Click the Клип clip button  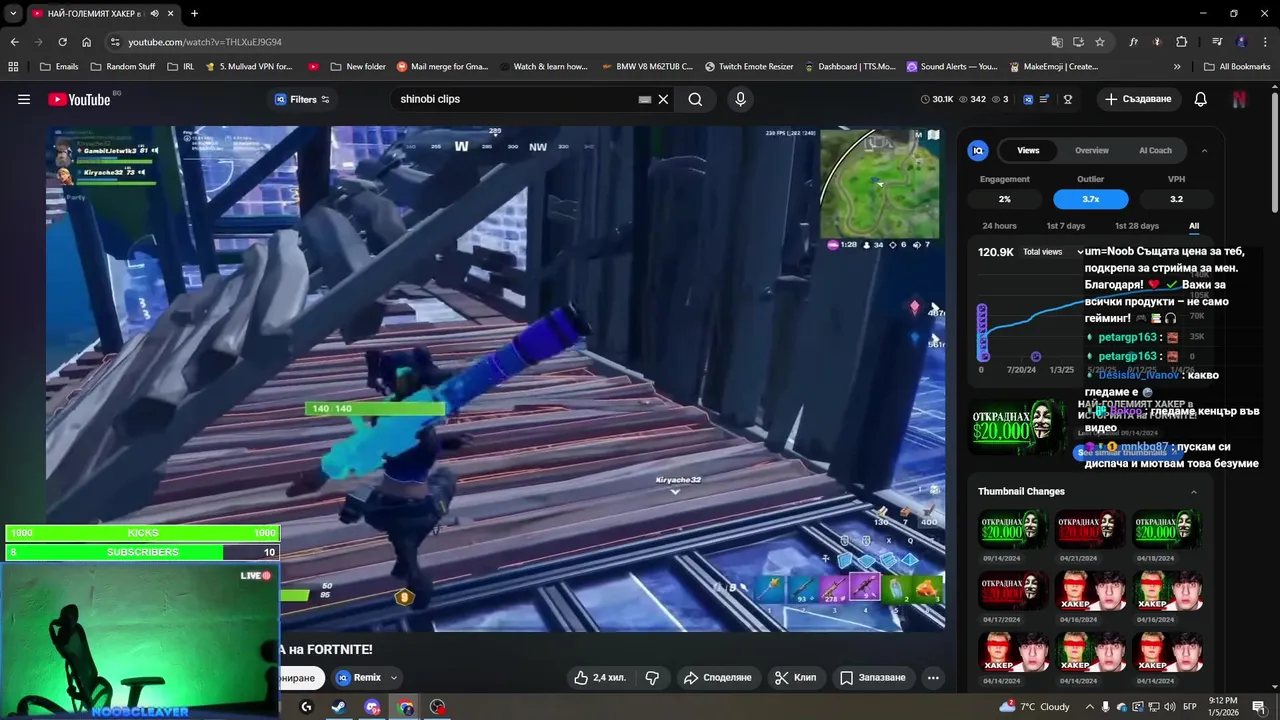(x=795, y=677)
